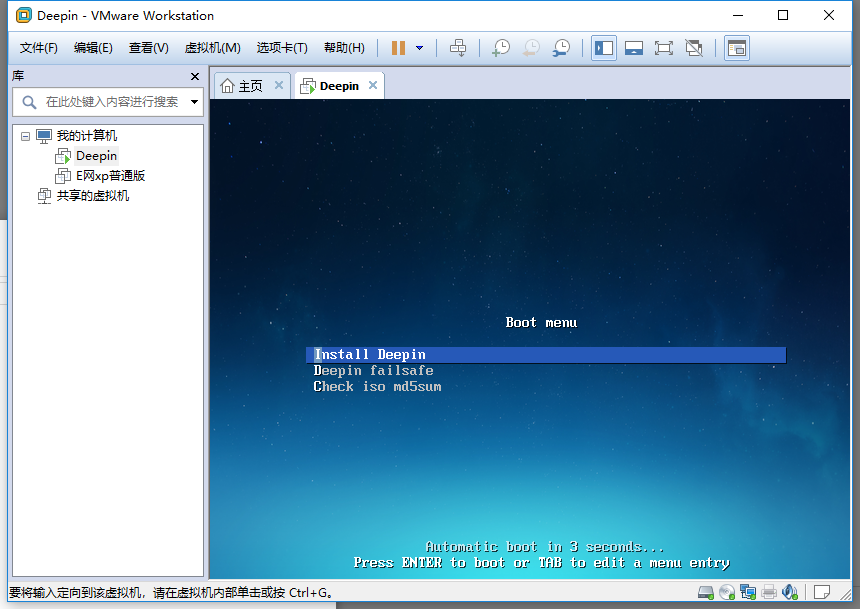This screenshot has height=609, width=860.
Task: Select the Deepin VM in the library
Action: click(97, 156)
